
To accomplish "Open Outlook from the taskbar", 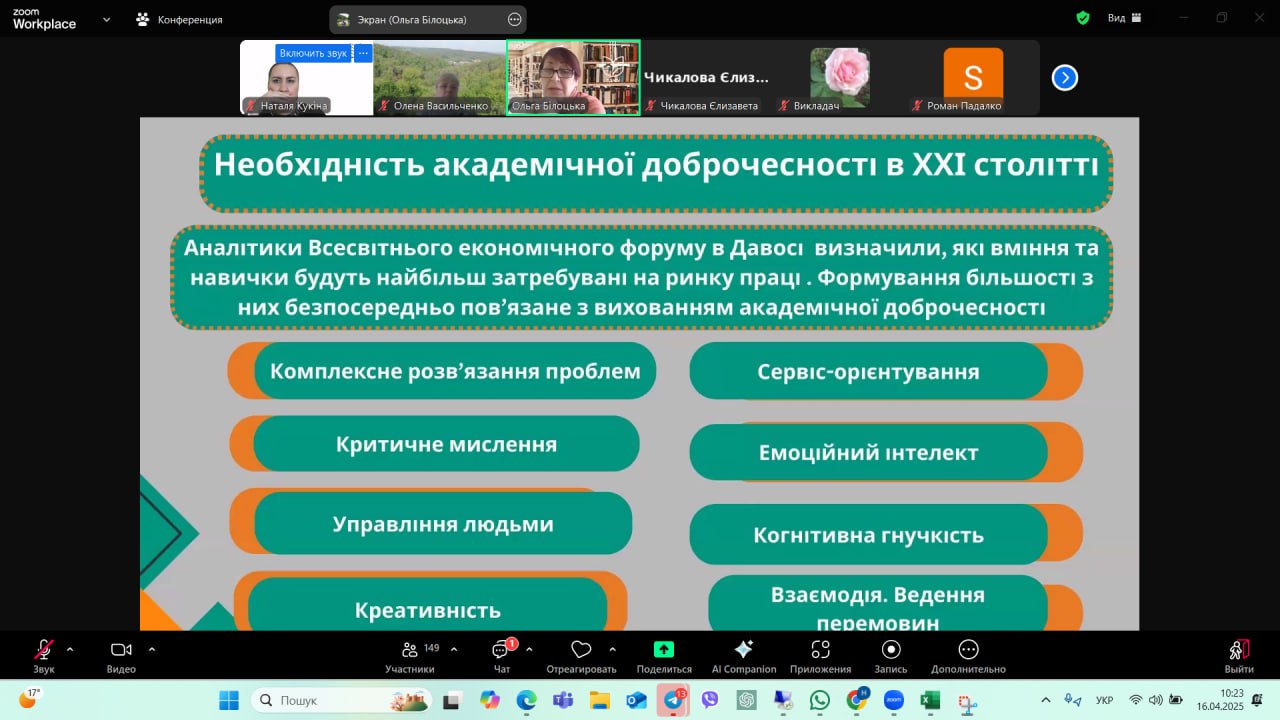I will [636, 700].
